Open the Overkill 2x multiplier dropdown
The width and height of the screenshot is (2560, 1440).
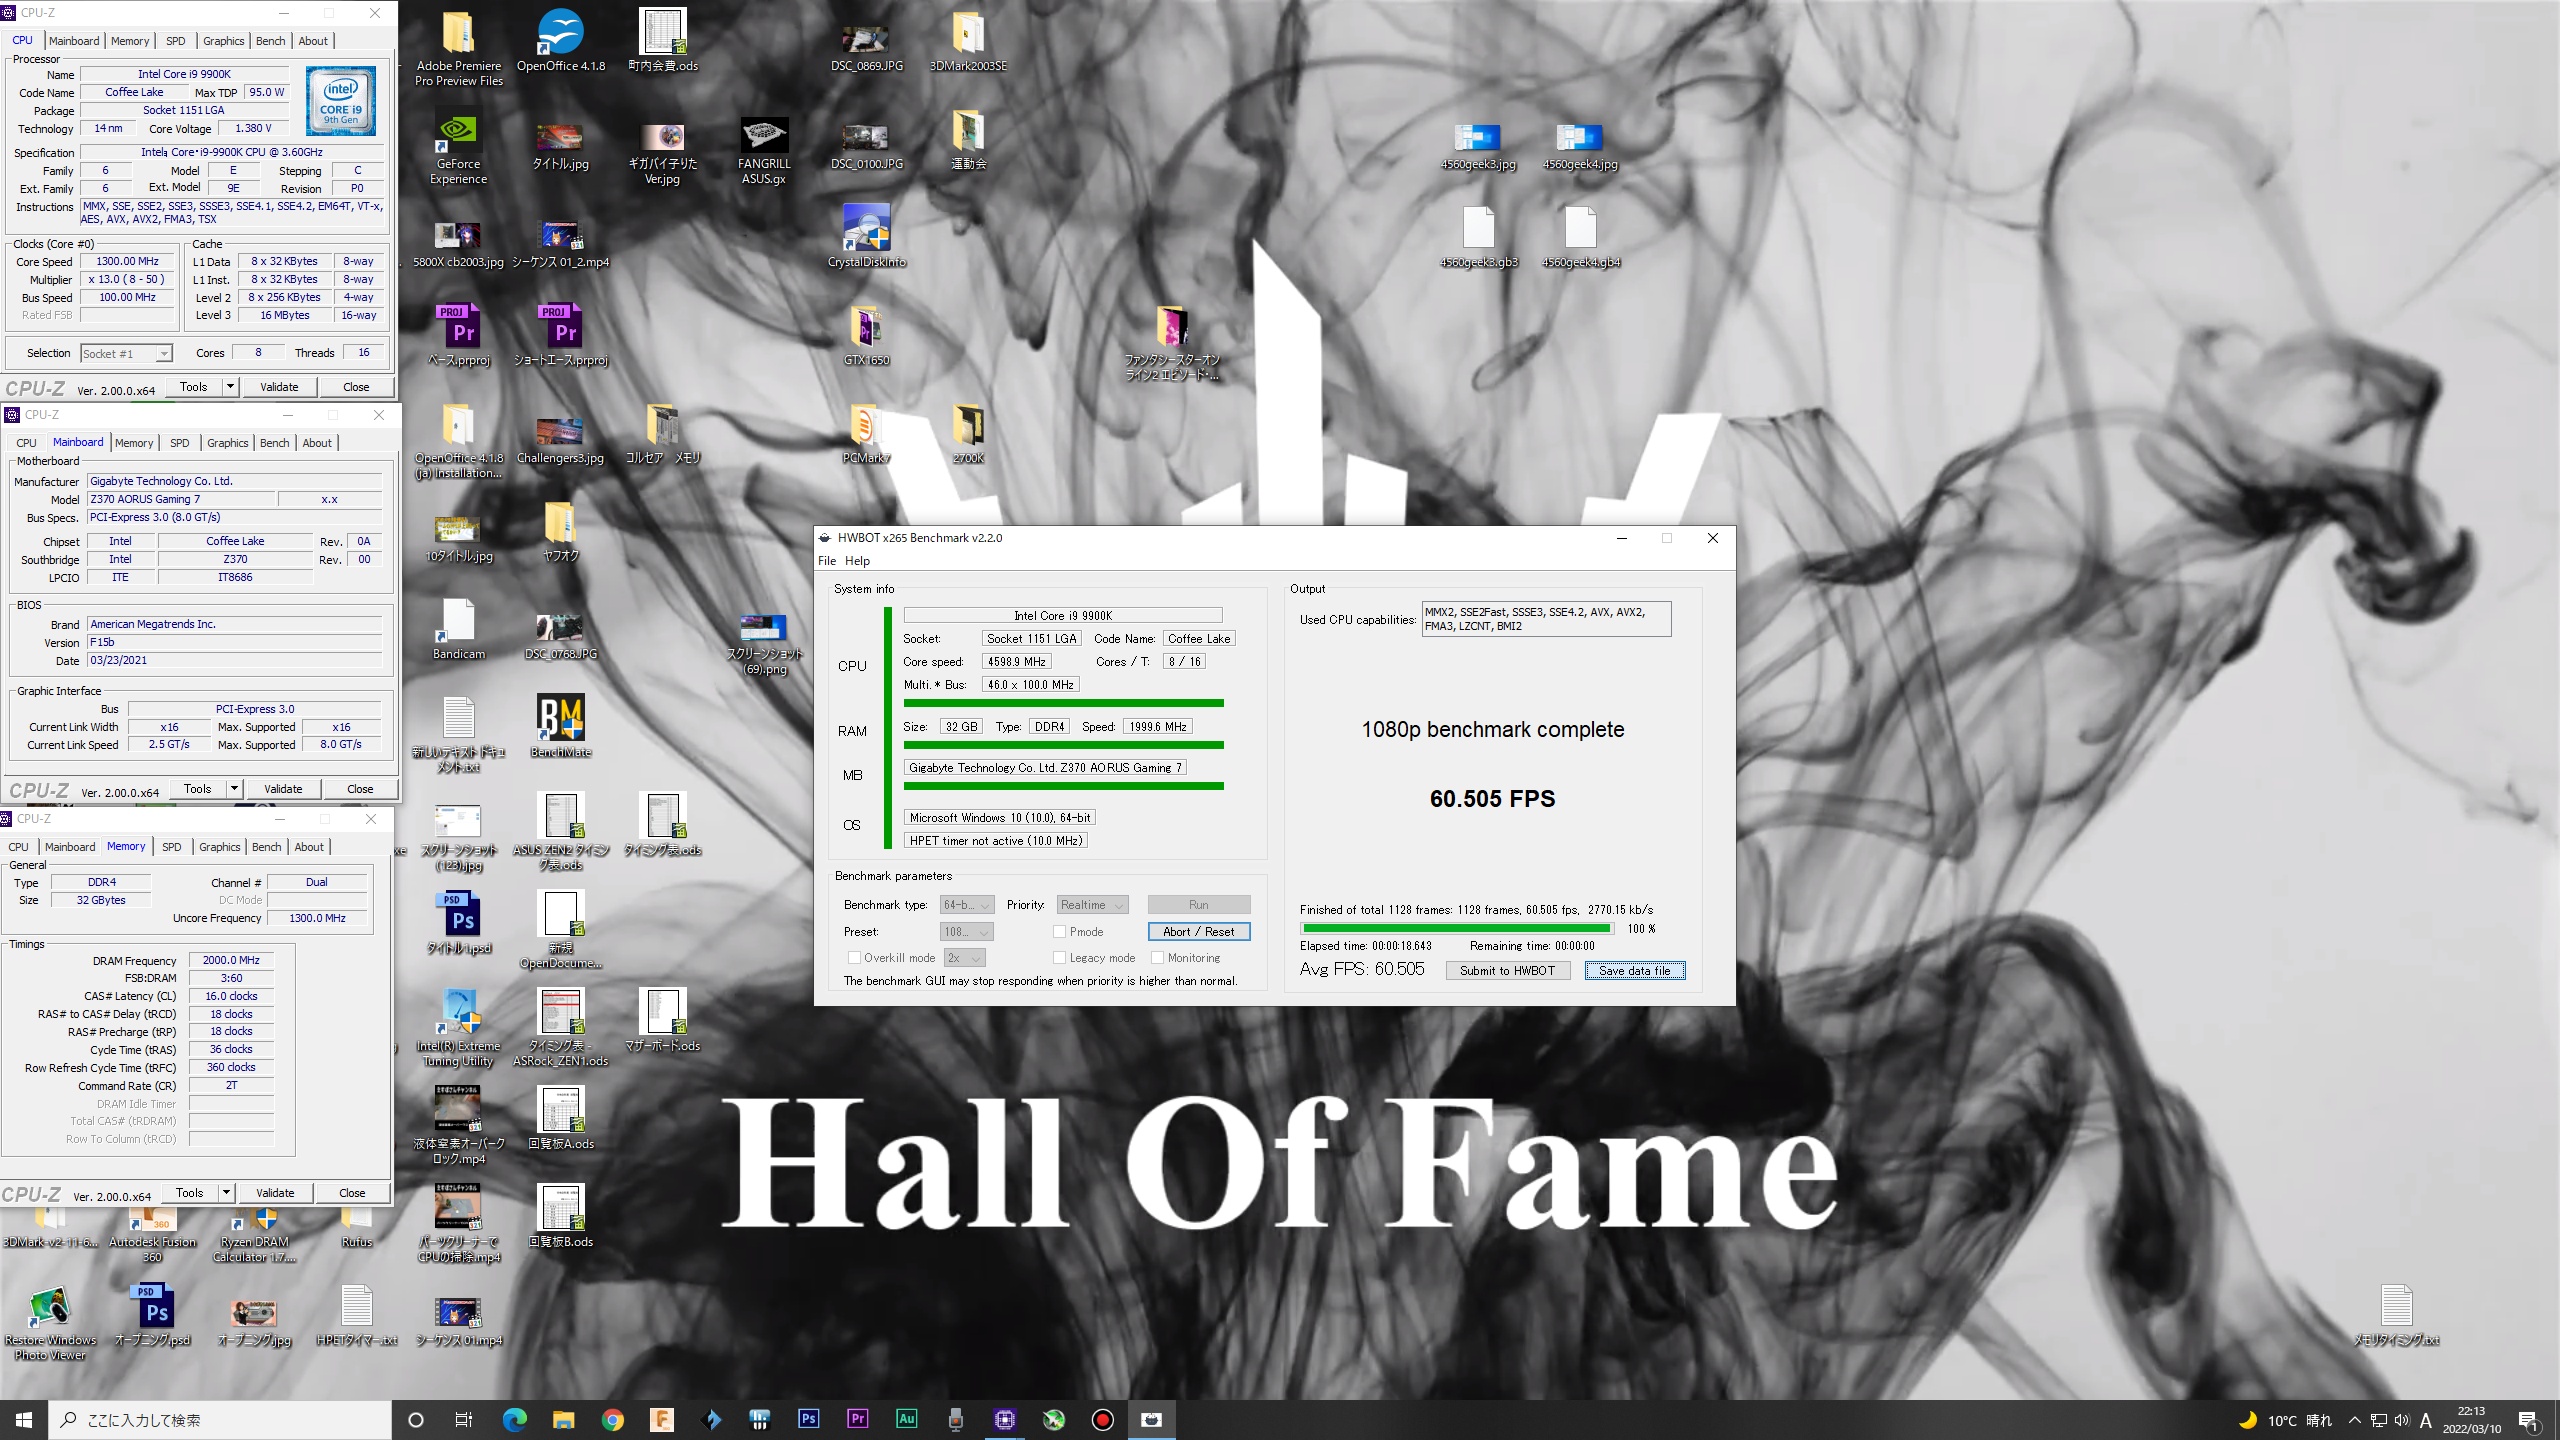[x=964, y=957]
